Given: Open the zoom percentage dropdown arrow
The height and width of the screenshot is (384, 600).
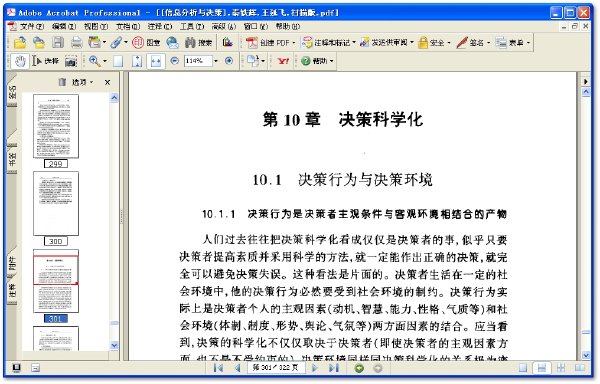Looking at the screenshot, I should 216,61.
